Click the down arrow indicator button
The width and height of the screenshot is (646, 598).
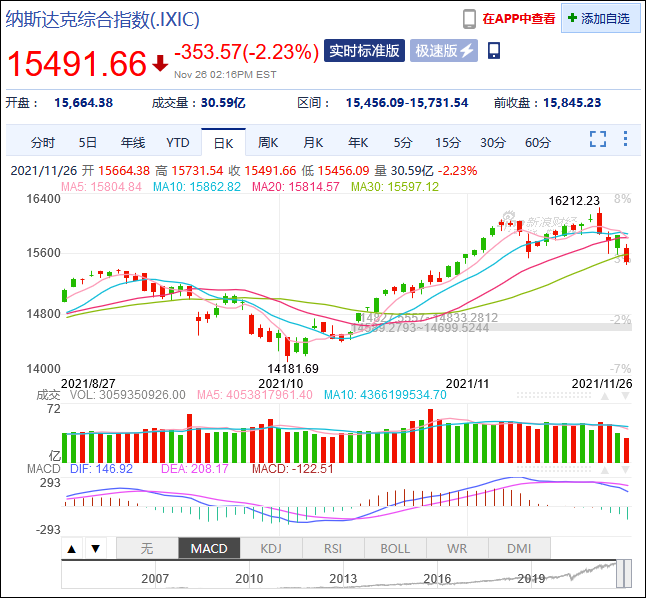96,549
